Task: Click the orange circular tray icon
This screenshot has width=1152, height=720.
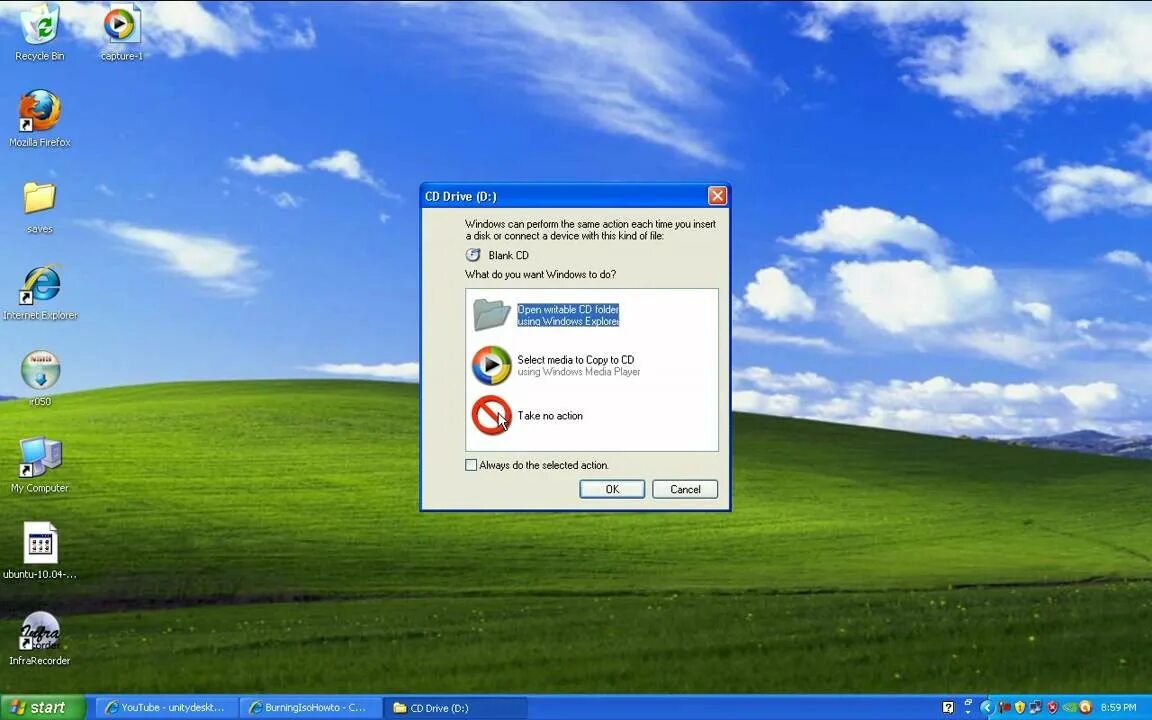Action: [x=1085, y=708]
